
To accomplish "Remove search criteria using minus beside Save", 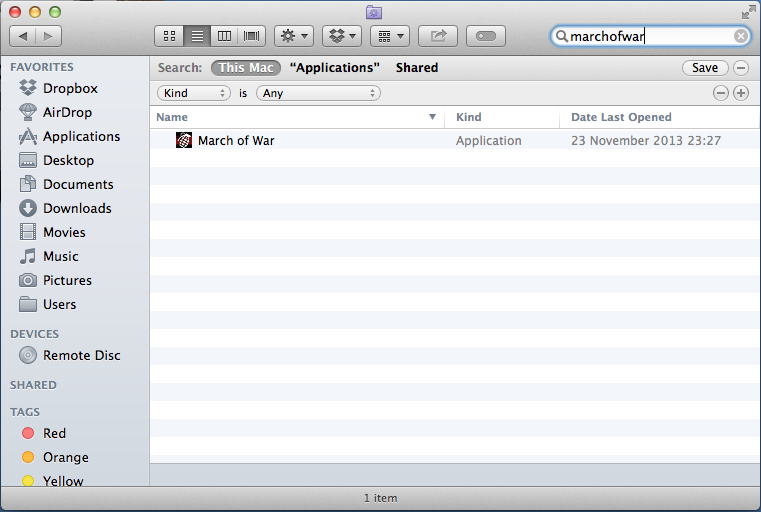I will [x=741, y=68].
